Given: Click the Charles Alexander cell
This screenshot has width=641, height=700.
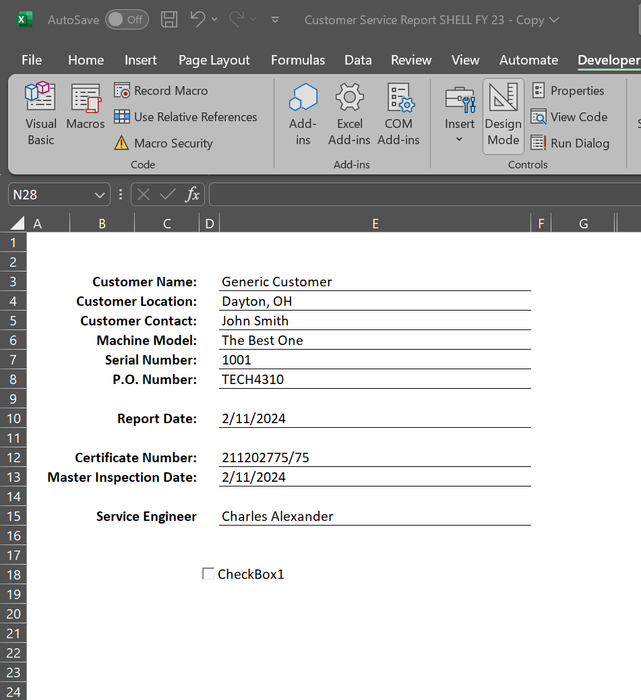Looking at the screenshot, I should [375, 517].
